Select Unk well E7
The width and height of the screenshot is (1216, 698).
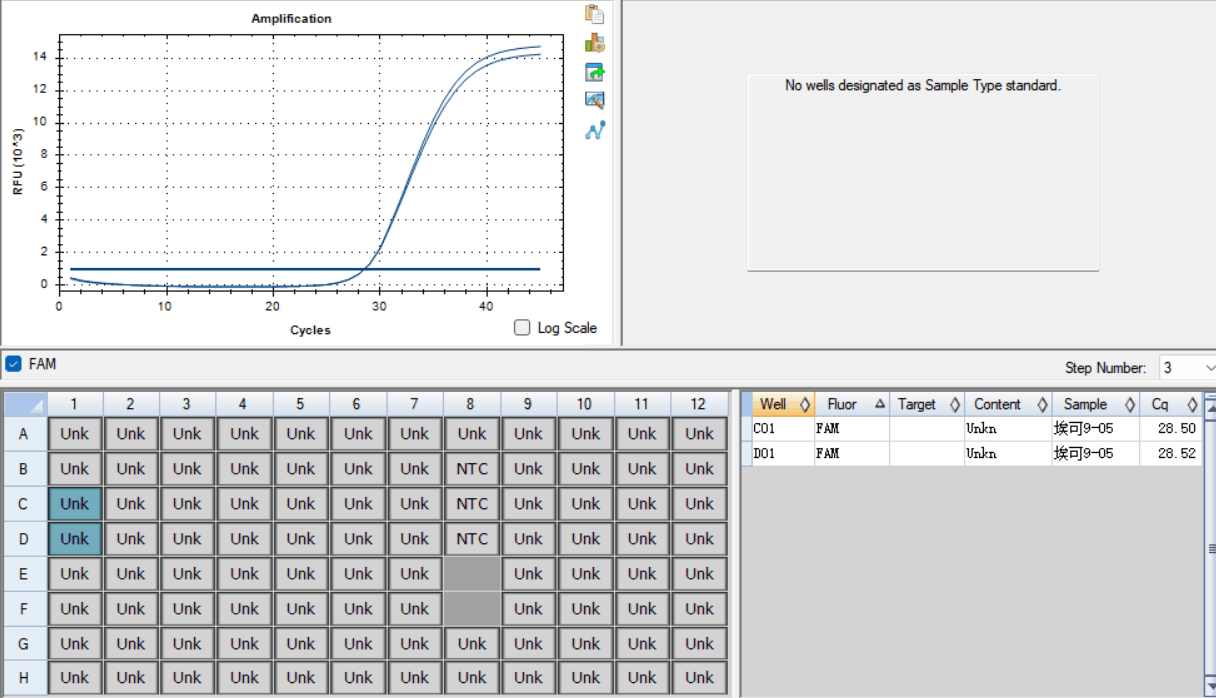point(415,574)
